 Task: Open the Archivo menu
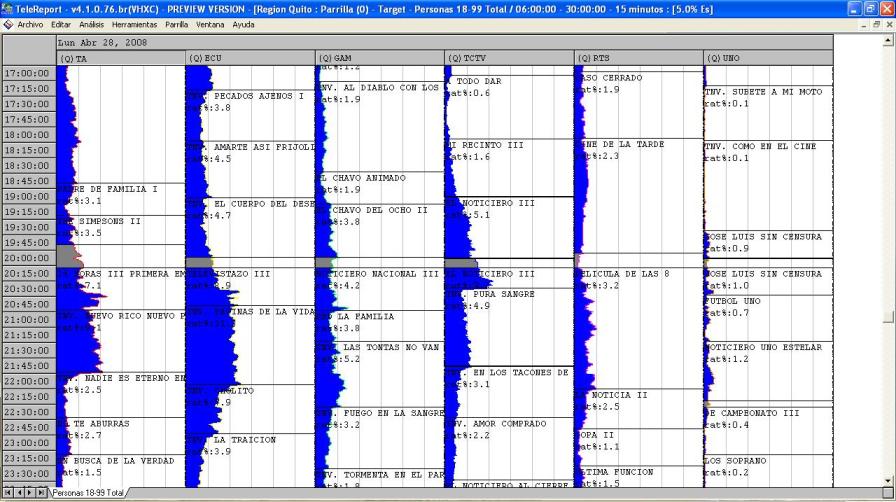point(30,25)
